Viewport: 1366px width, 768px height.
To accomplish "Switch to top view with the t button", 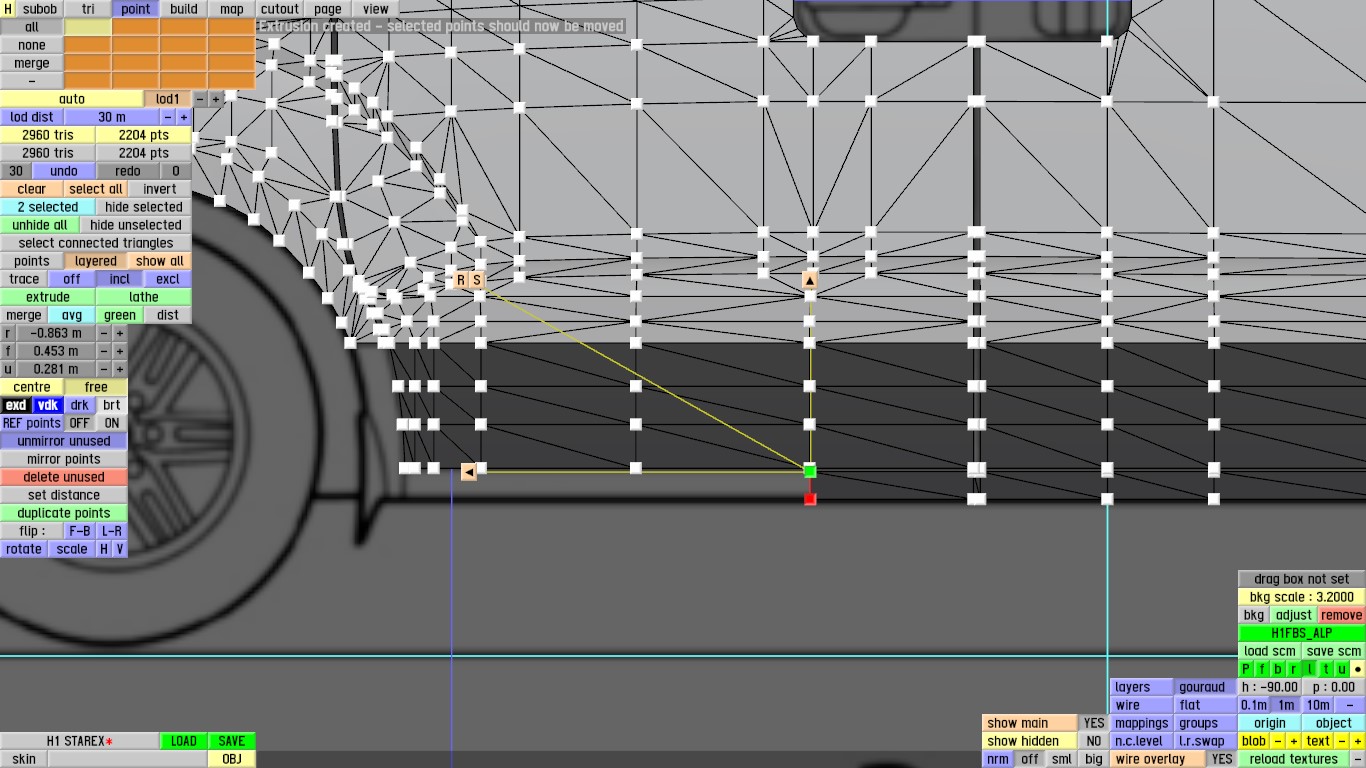I will 1326,669.
